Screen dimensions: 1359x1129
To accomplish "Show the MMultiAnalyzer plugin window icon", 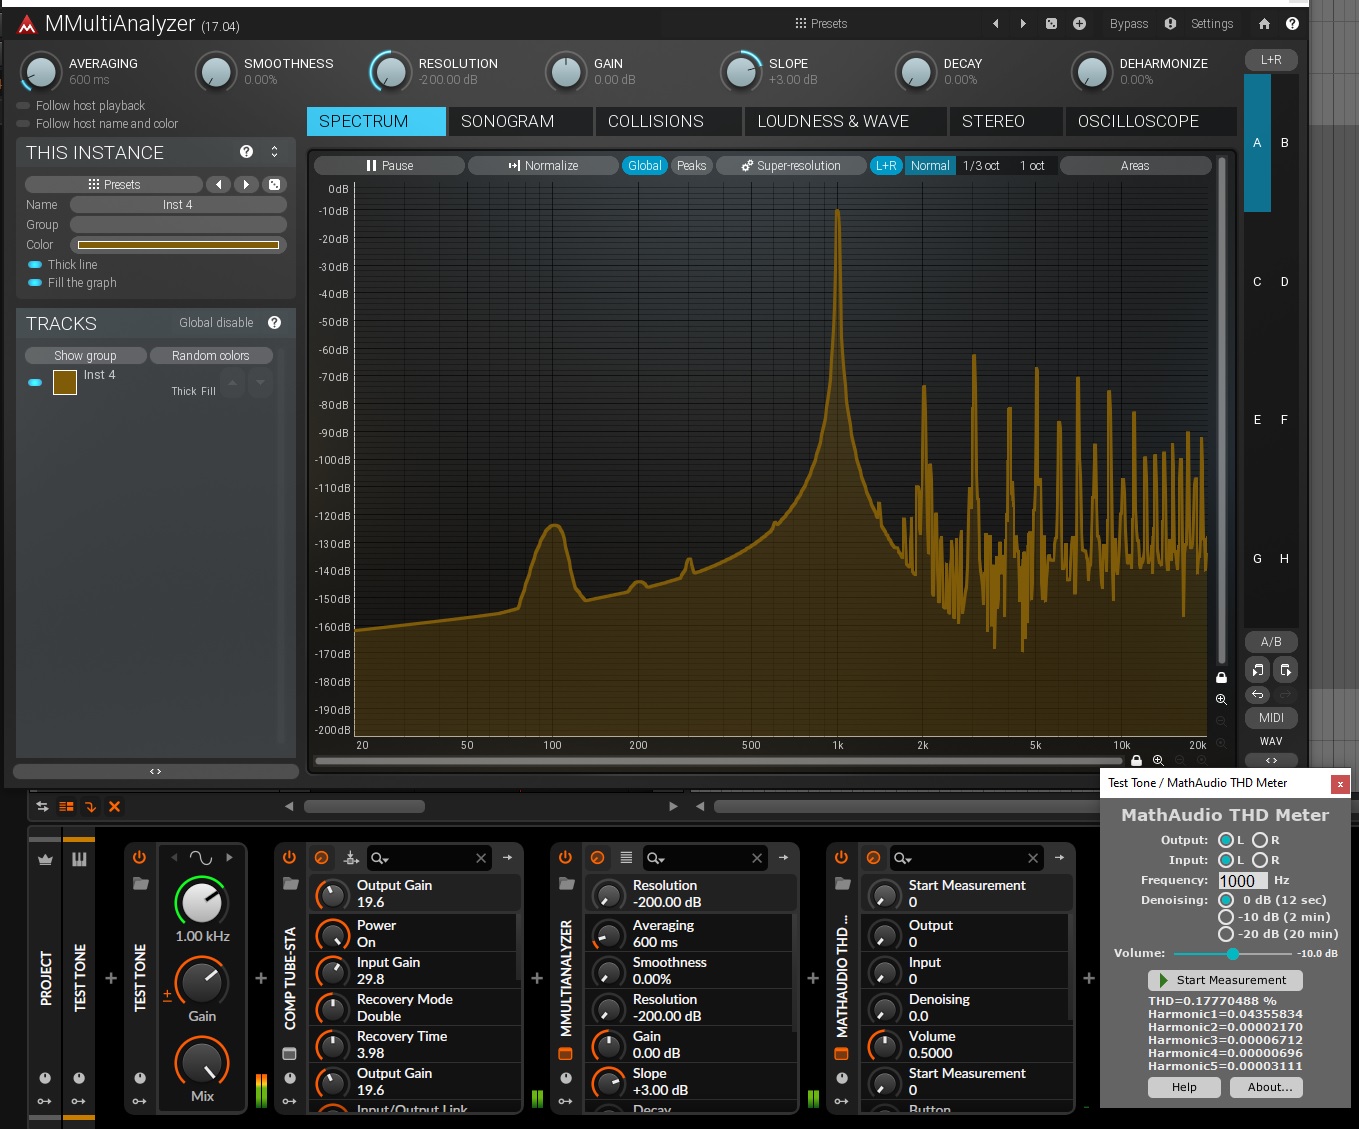I will pyautogui.click(x=565, y=1053).
